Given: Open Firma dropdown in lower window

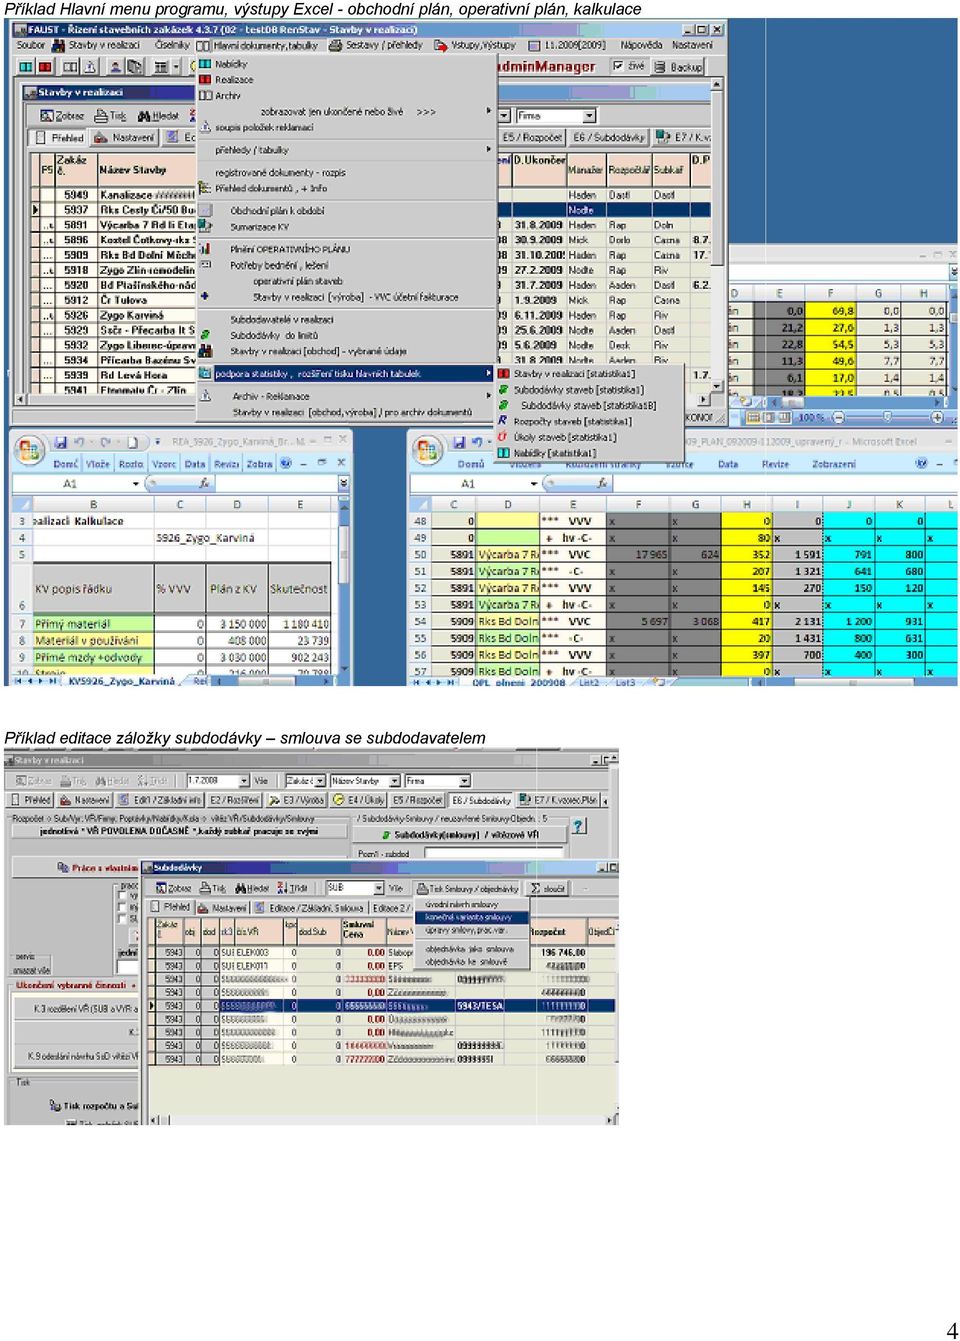Looking at the screenshot, I should [464, 781].
